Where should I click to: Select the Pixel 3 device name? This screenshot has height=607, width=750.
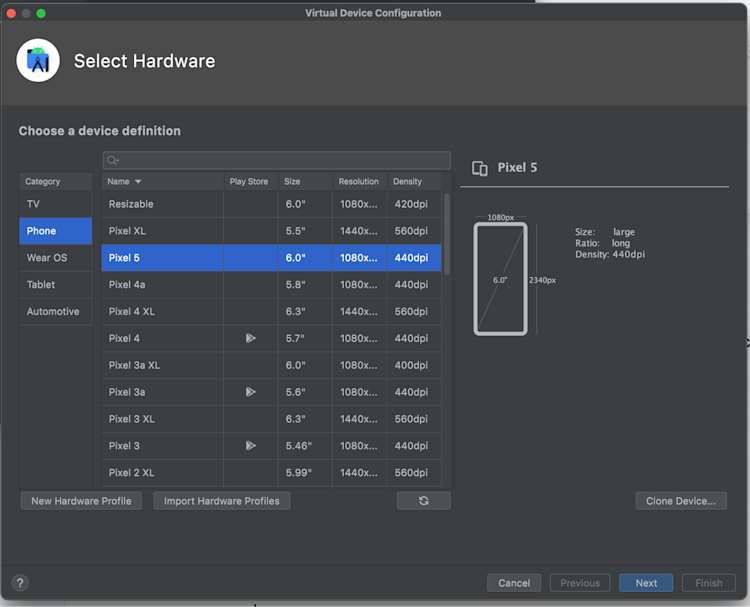pos(124,445)
